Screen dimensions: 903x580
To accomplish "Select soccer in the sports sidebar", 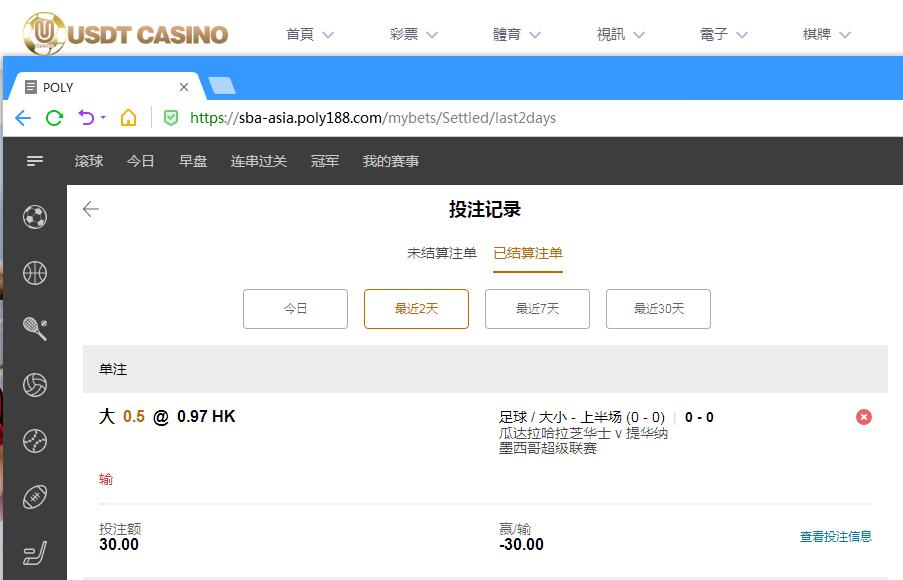I will point(35,217).
